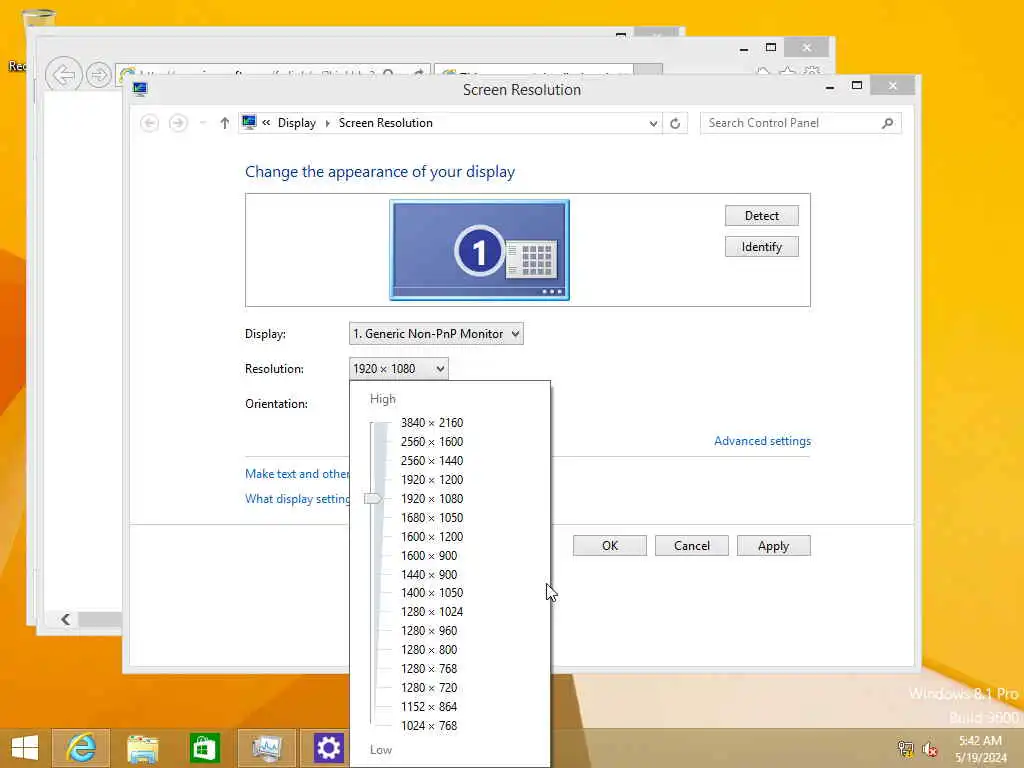Choose 3840 × 2160 resolution
This screenshot has height=768, width=1024.
pos(432,423)
